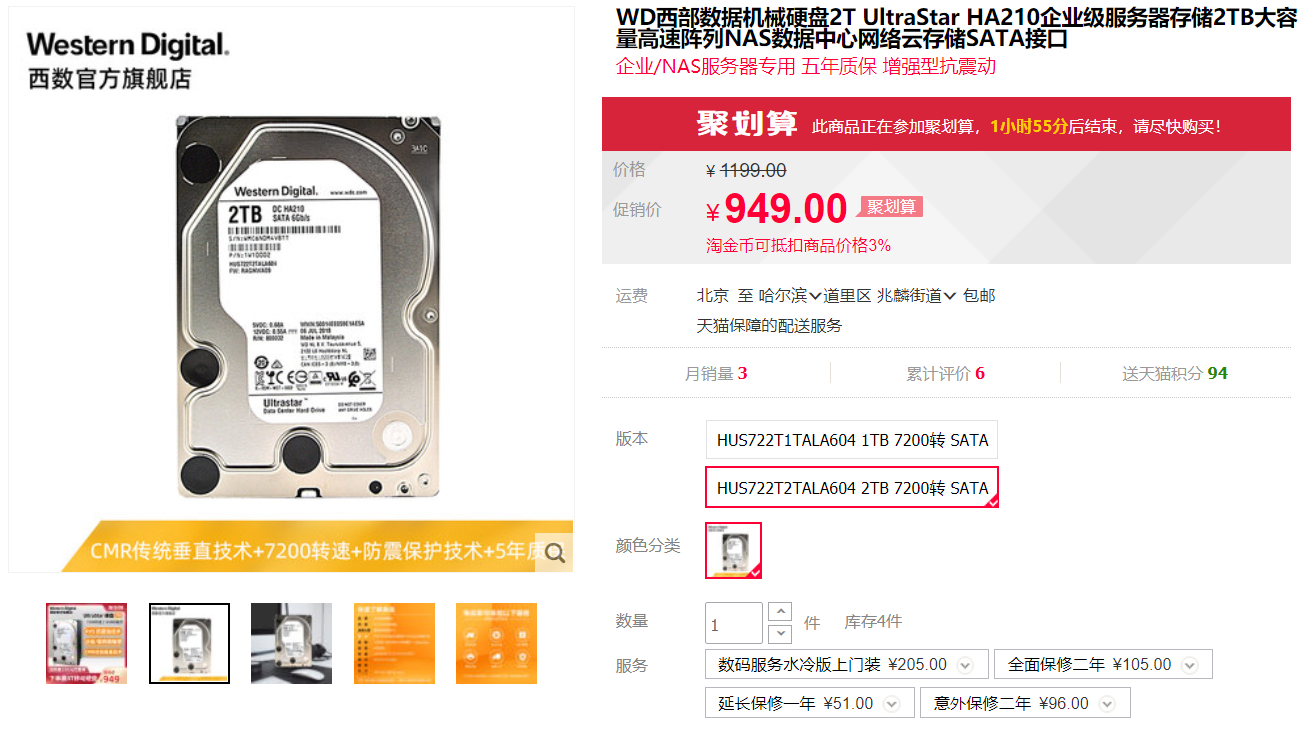Image resolution: width=1316 pixels, height=730 pixels.
Task: Click the quantity input field
Action: [734, 623]
